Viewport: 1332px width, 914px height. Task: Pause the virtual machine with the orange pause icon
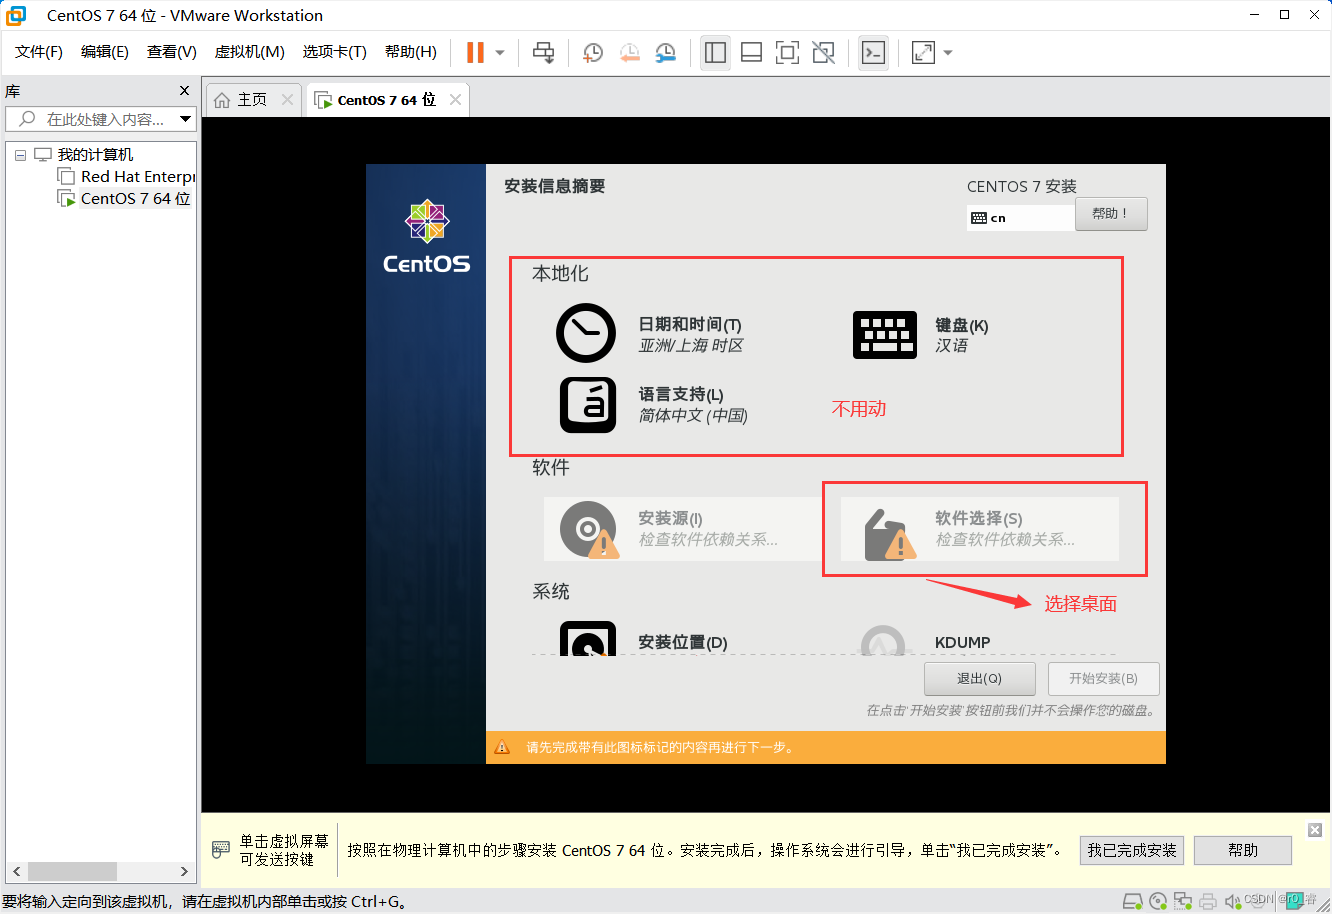coord(476,53)
